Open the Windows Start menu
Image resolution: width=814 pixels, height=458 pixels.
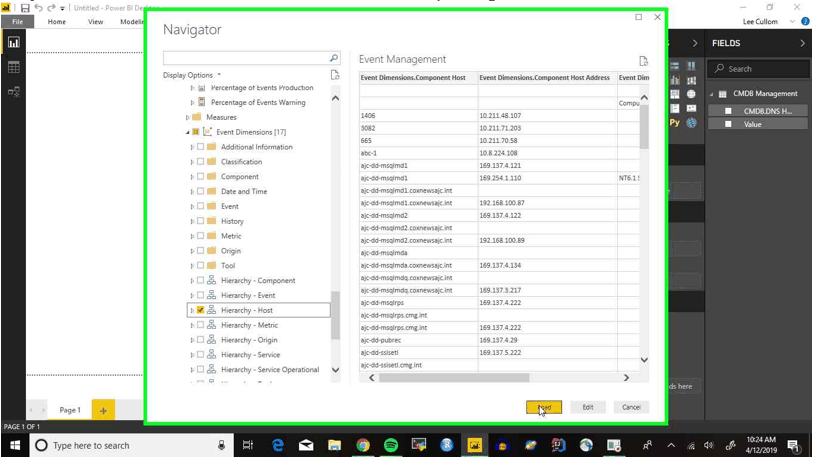tap(15, 445)
